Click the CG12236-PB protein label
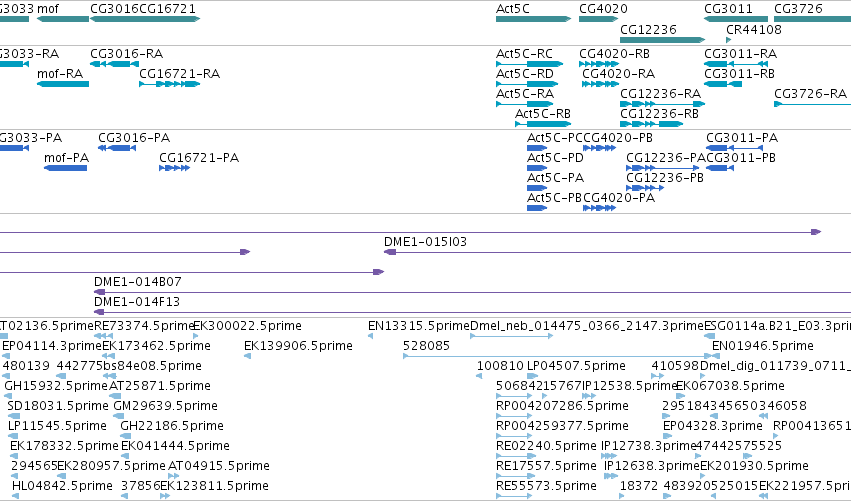This screenshot has width=851, height=501. [x=665, y=178]
